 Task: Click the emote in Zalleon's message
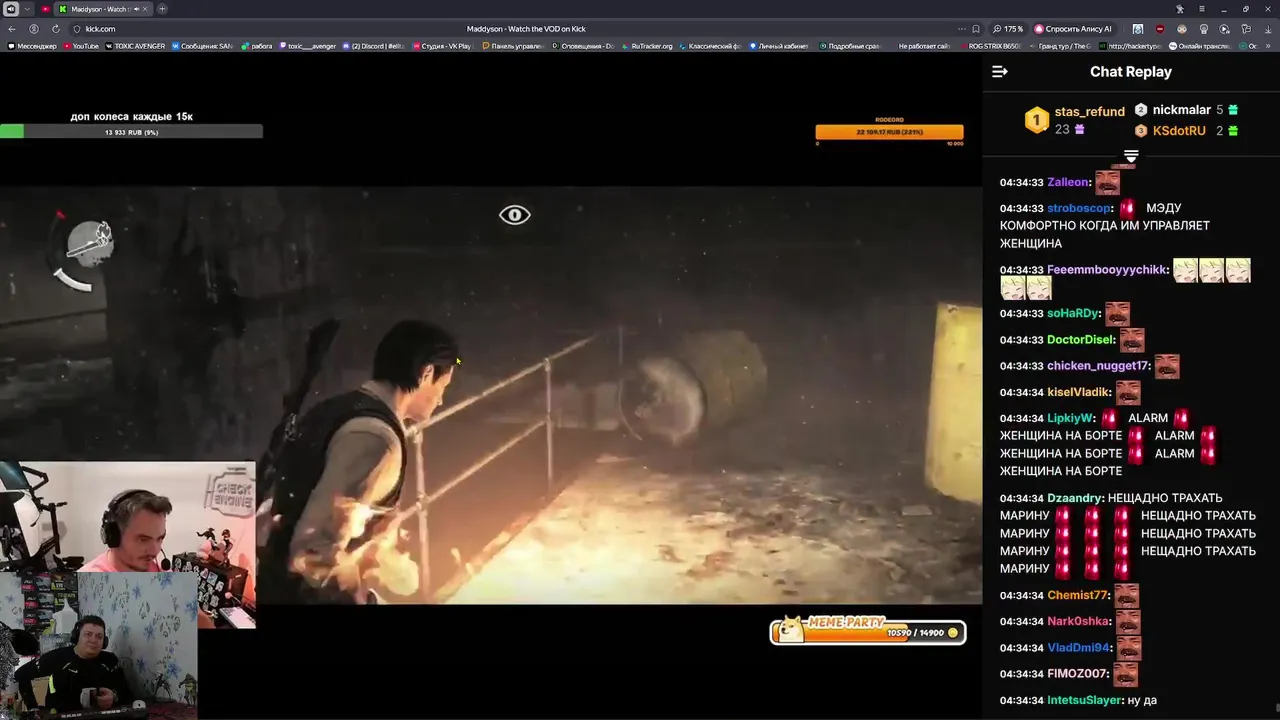(x=1107, y=182)
